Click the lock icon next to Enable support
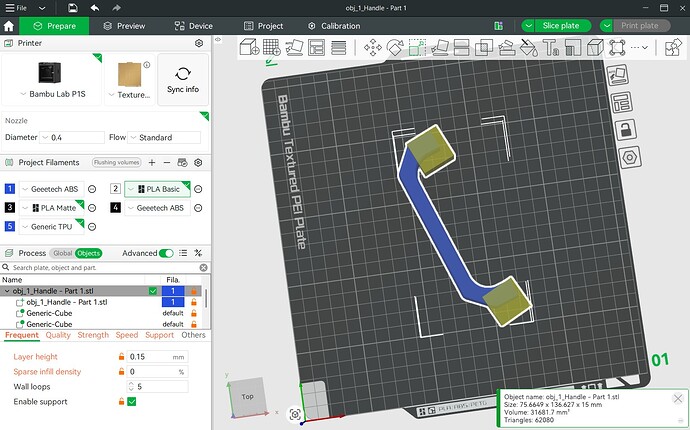 [121, 401]
